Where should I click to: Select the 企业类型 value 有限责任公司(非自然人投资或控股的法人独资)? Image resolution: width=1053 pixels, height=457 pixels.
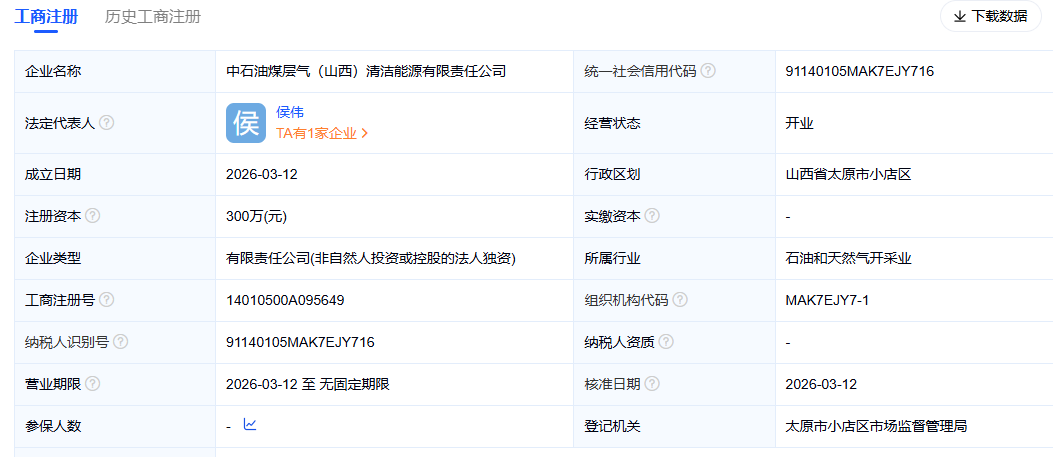click(371, 258)
